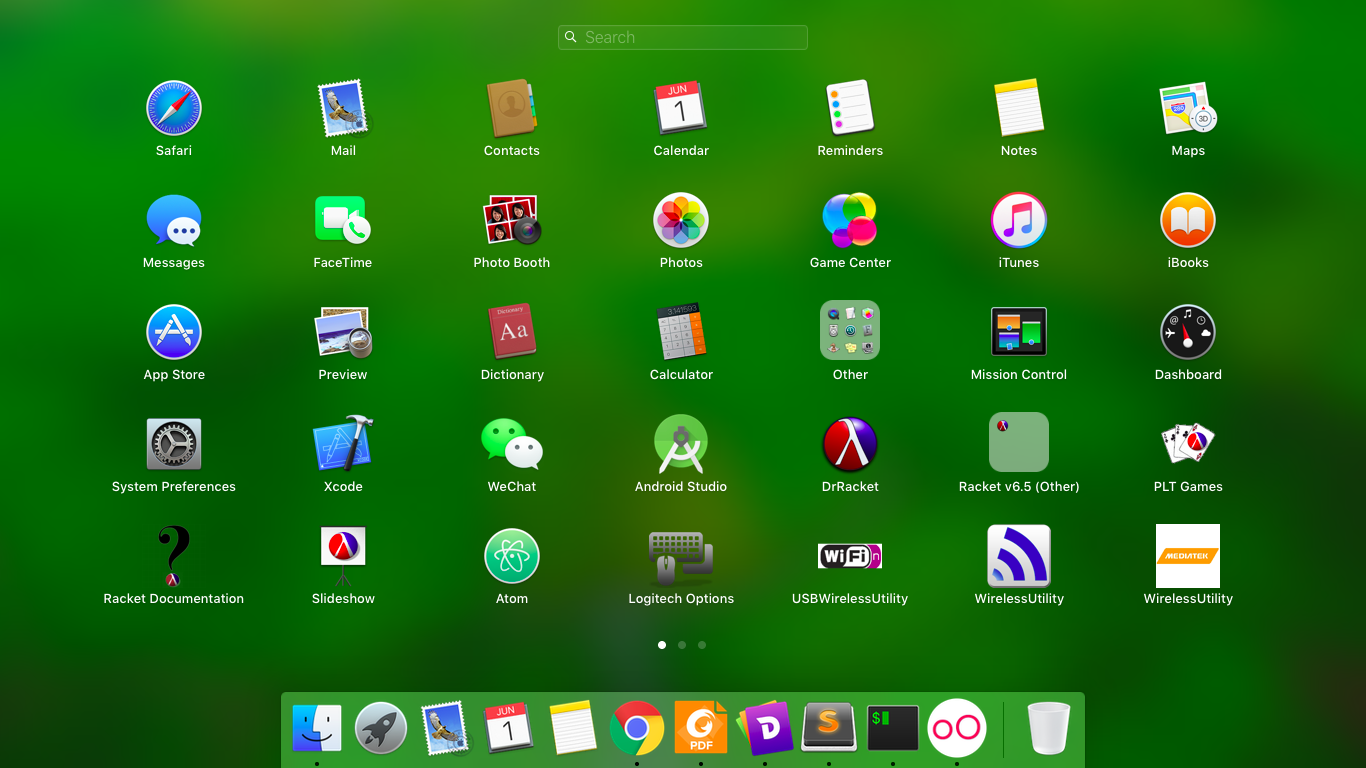Launch Android Studio
Image resolution: width=1366 pixels, height=768 pixels.
click(x=681, y=444)
